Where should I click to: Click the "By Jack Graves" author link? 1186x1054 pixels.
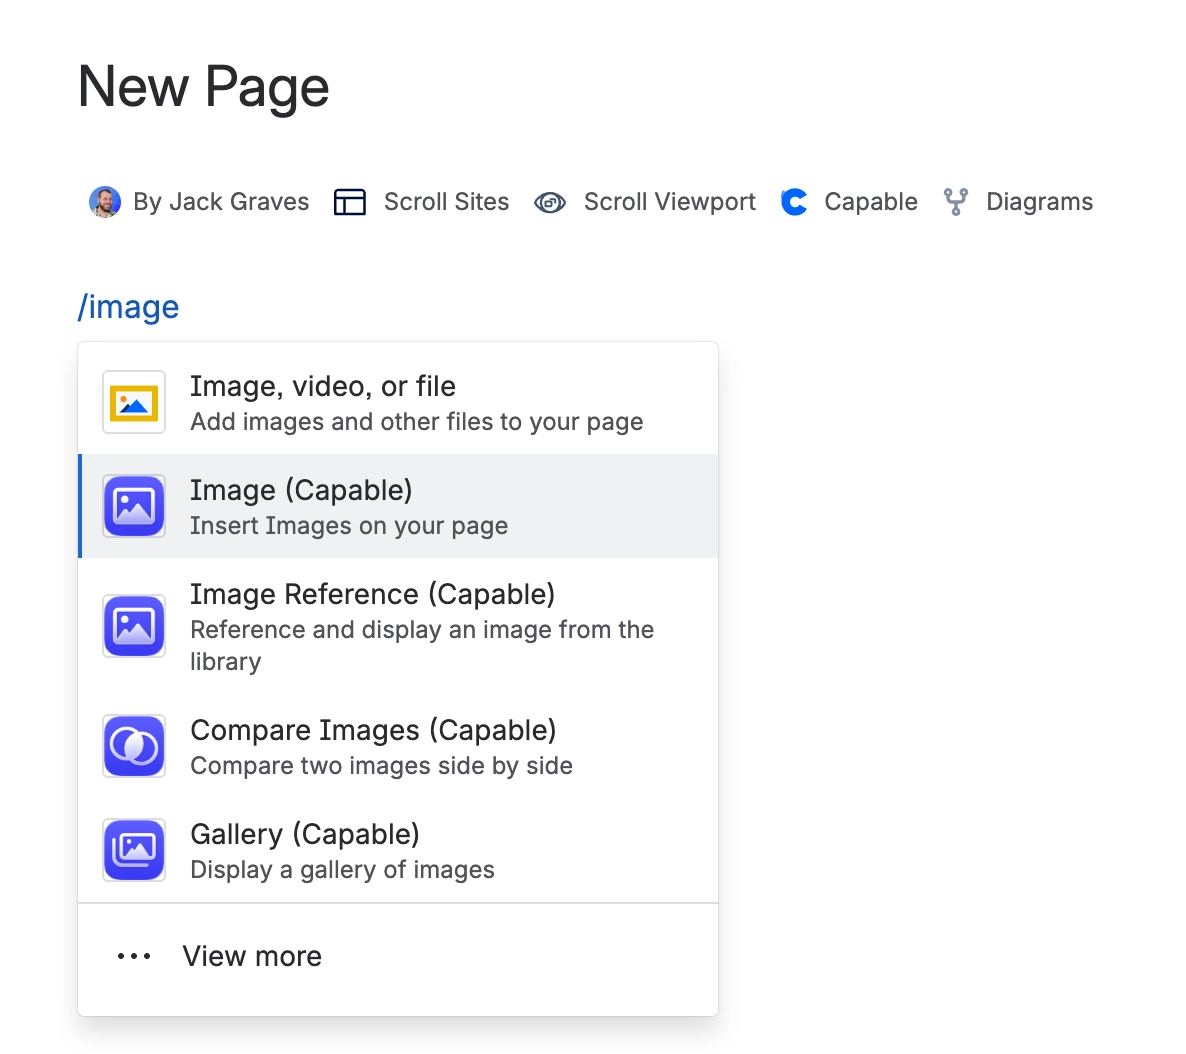221,202
